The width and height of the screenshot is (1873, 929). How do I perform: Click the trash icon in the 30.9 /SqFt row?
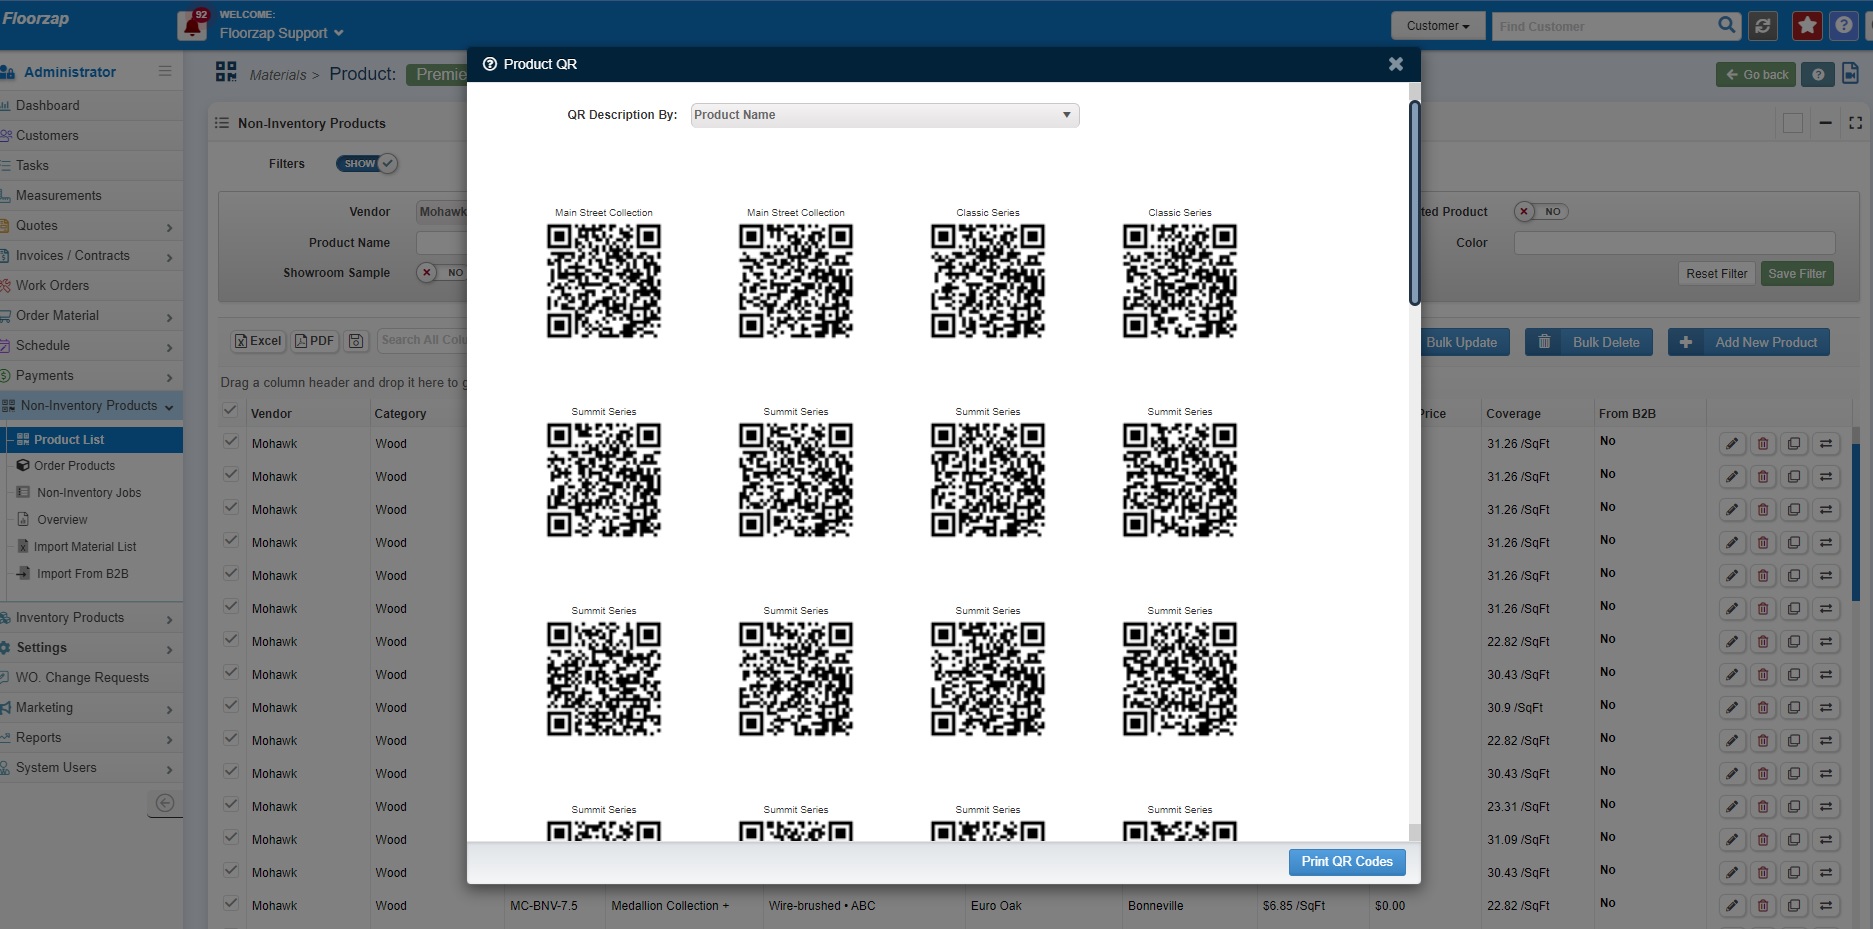[1763, 708]
